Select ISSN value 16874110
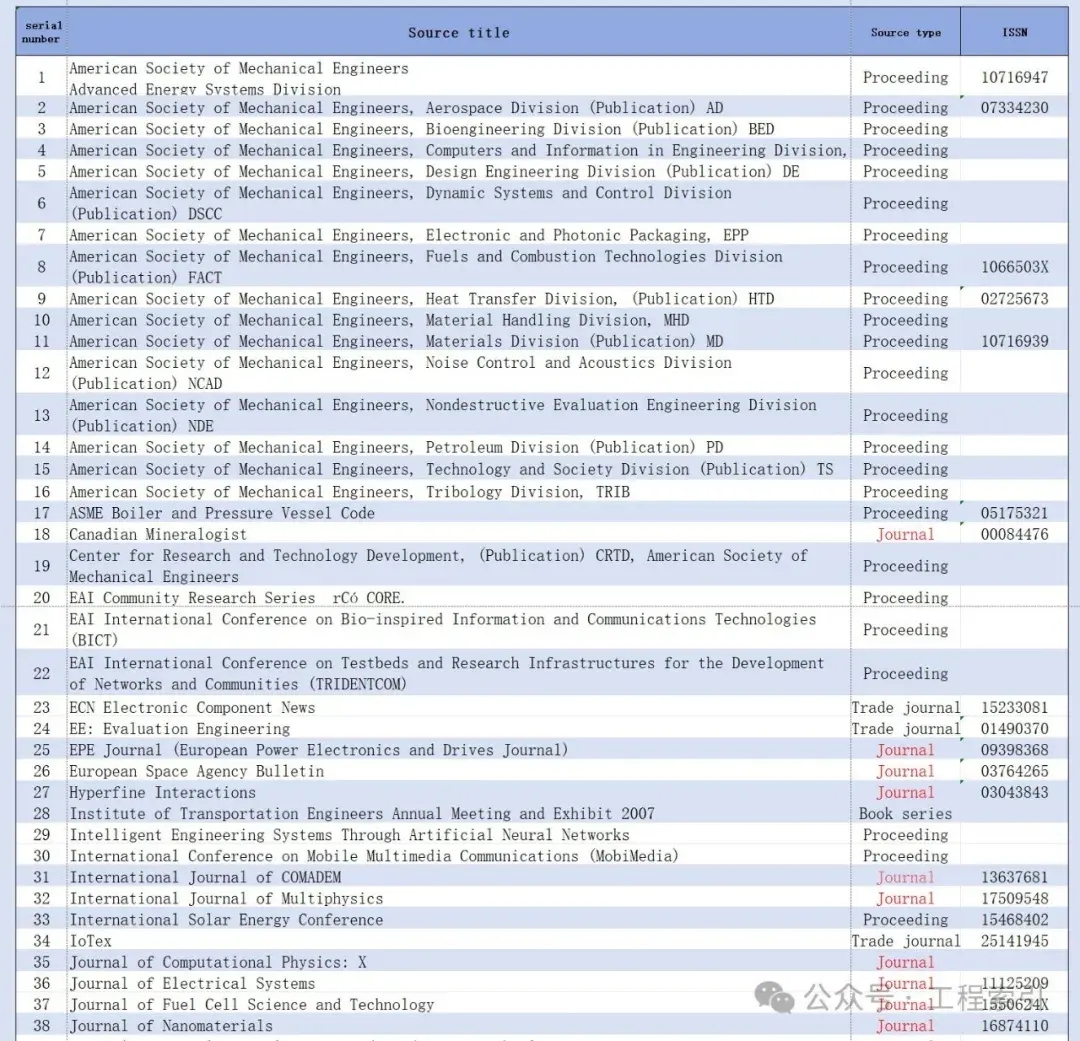The width and height of the screenshot is (1080, 1041). (x=1014, y=1026)
